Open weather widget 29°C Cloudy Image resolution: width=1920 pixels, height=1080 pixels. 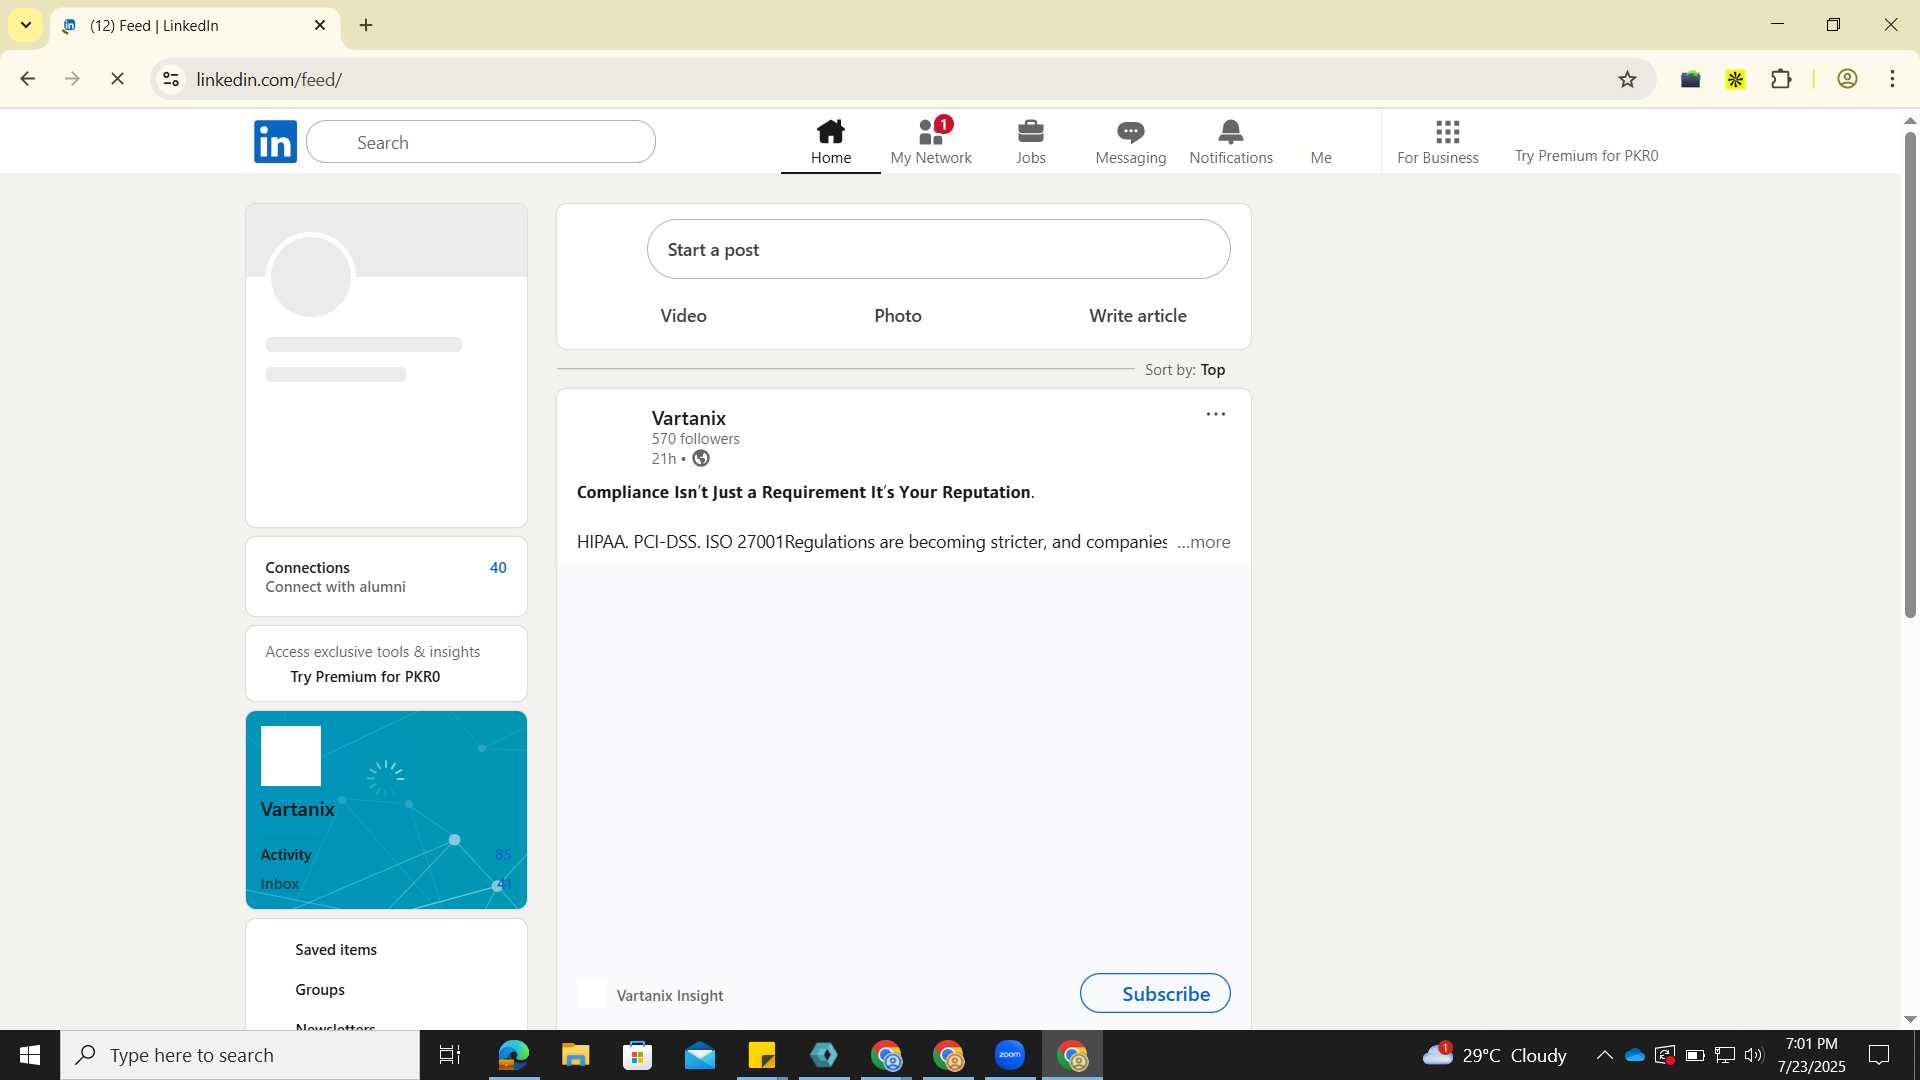click(x=1495, y=1055)
